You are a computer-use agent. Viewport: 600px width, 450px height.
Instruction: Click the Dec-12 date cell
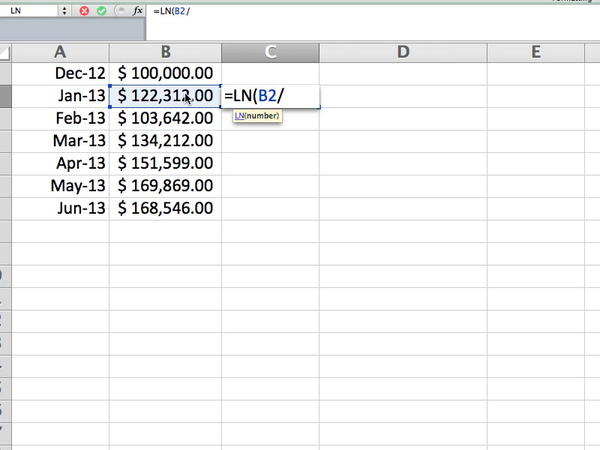point(60,73)
